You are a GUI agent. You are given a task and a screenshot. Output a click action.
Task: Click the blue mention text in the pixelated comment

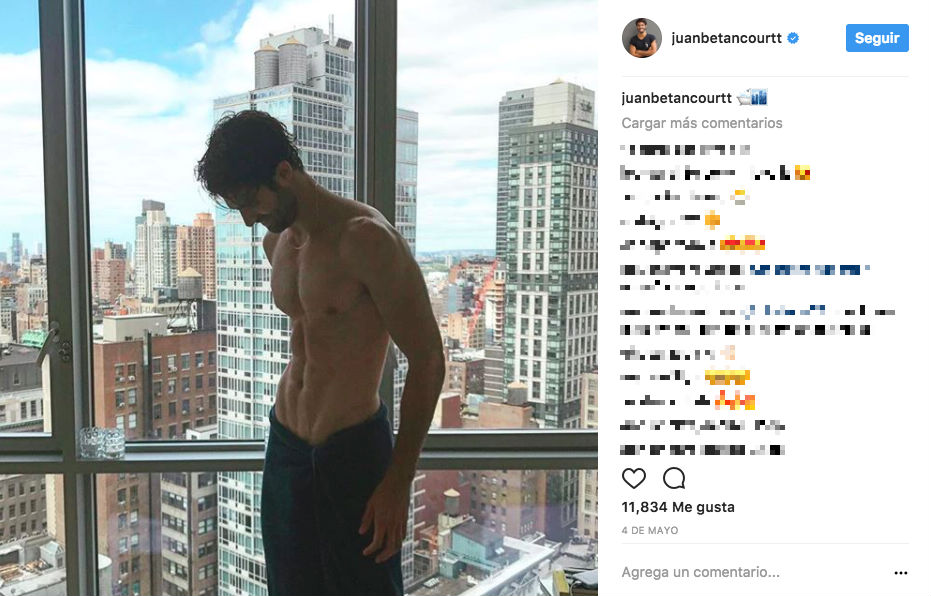coord(808,270)
